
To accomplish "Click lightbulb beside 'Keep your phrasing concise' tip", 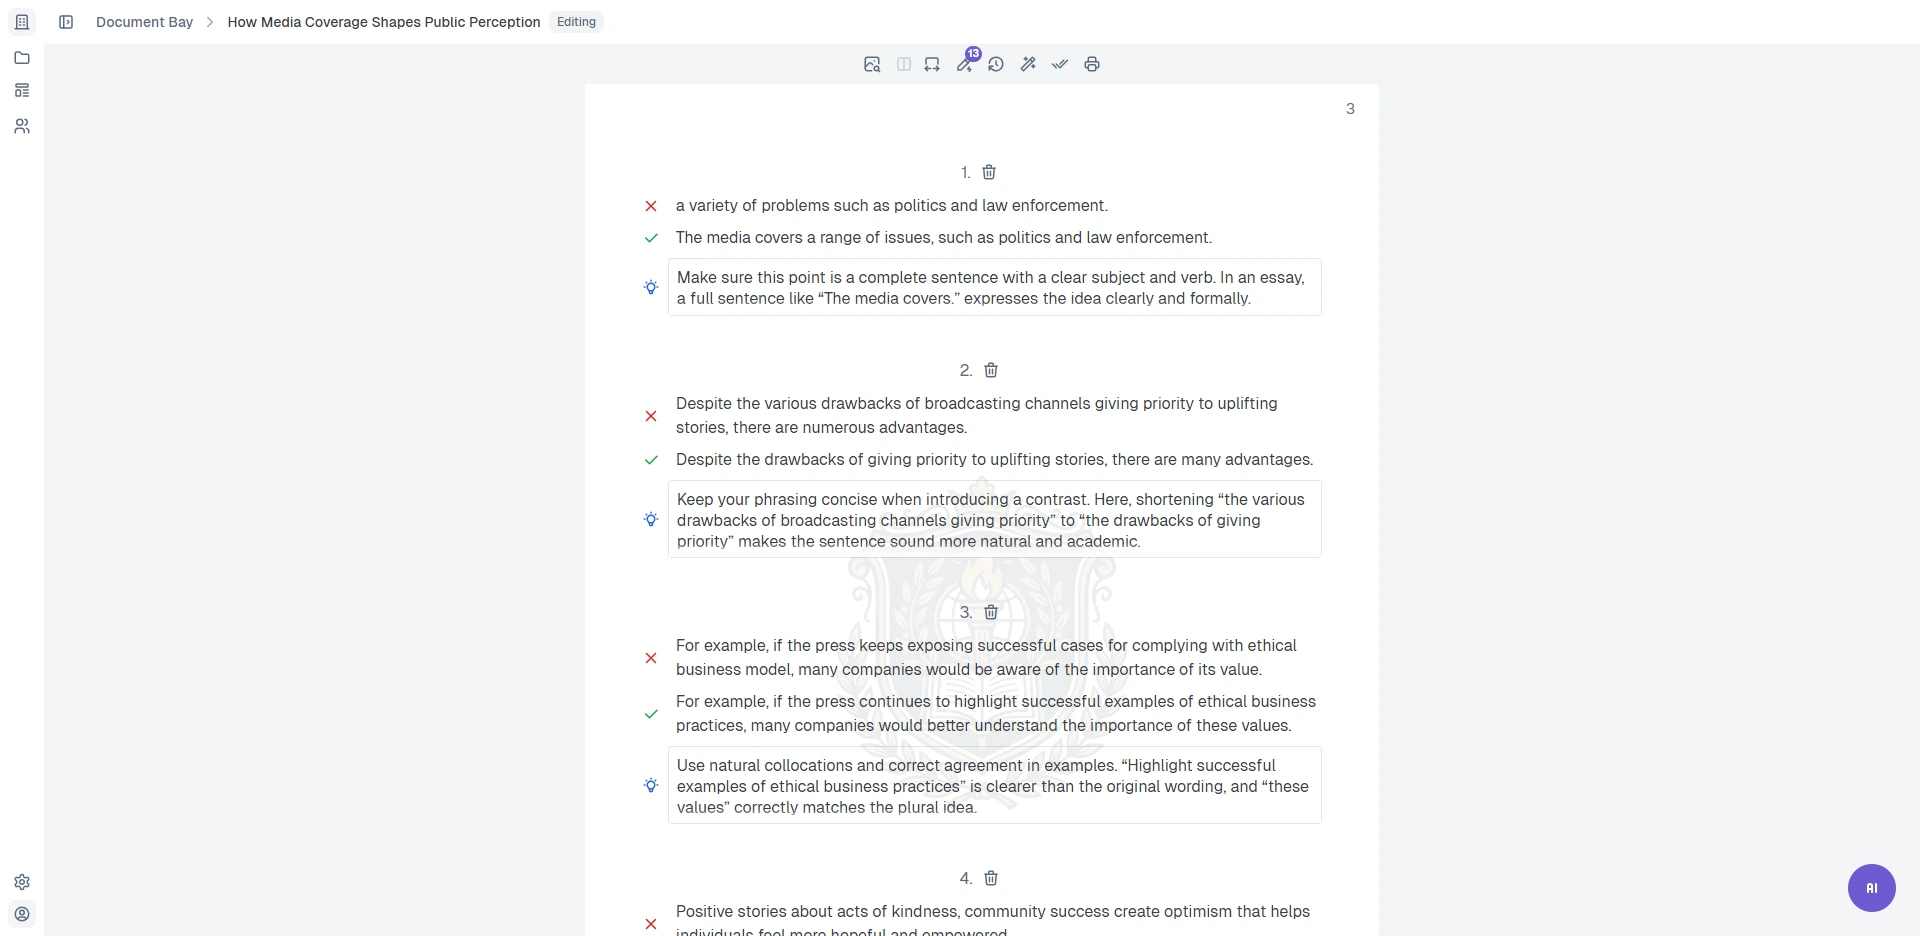I will (651, 519).
